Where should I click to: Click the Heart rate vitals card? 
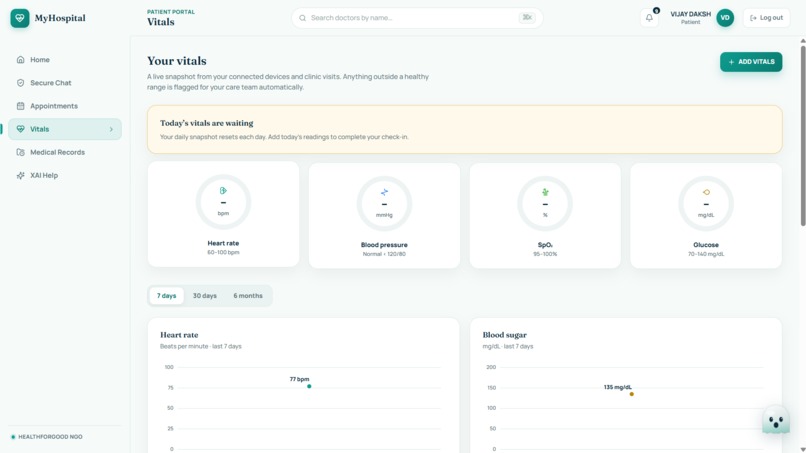[x=223, y=214]
